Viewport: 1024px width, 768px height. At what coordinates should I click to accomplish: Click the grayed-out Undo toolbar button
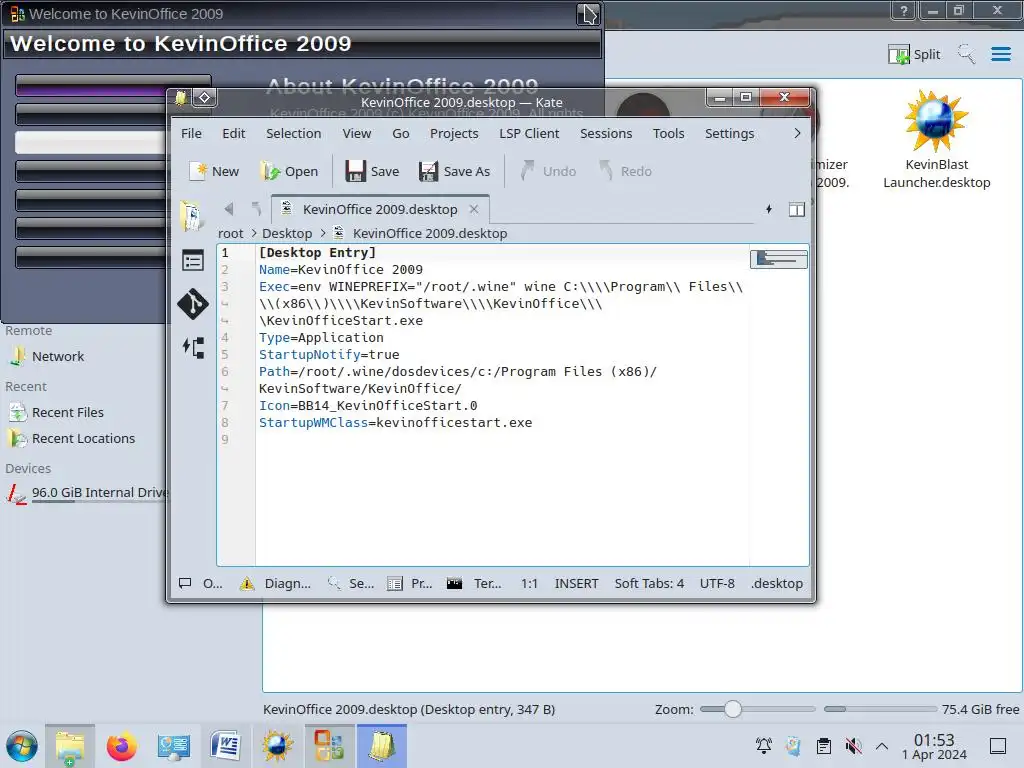click(549, 171)
